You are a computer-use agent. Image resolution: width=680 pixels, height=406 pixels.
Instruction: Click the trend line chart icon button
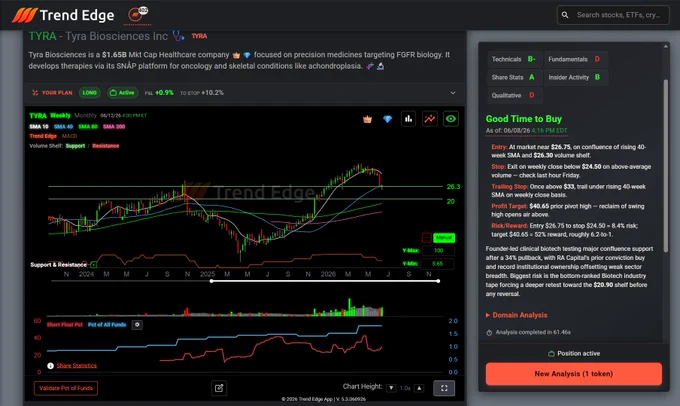pyautogui.click(x=430, y=119)
